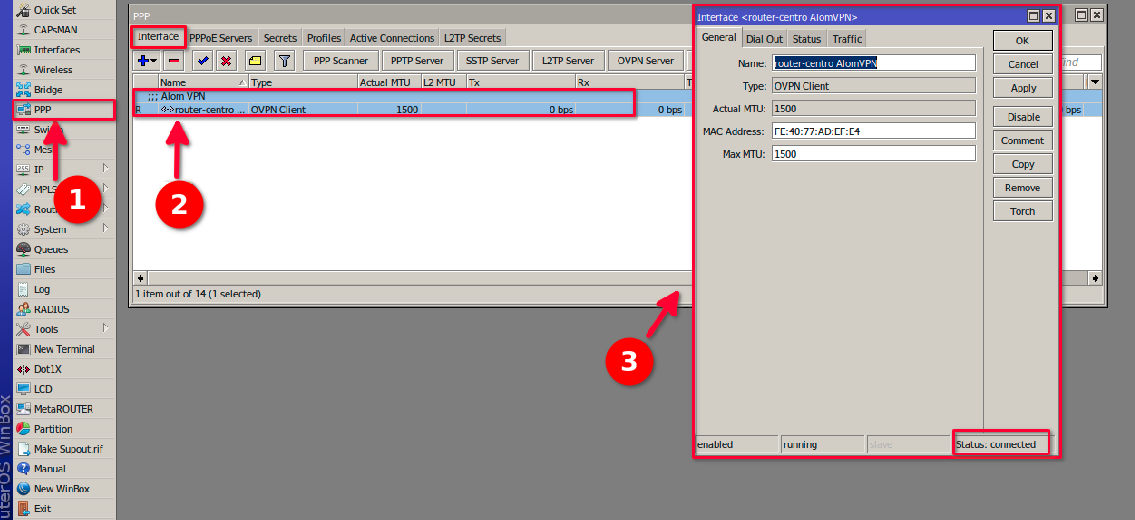Click the red minus Remove button
The height and width of the screenshot is (520, 1135).
pos(174,61)
